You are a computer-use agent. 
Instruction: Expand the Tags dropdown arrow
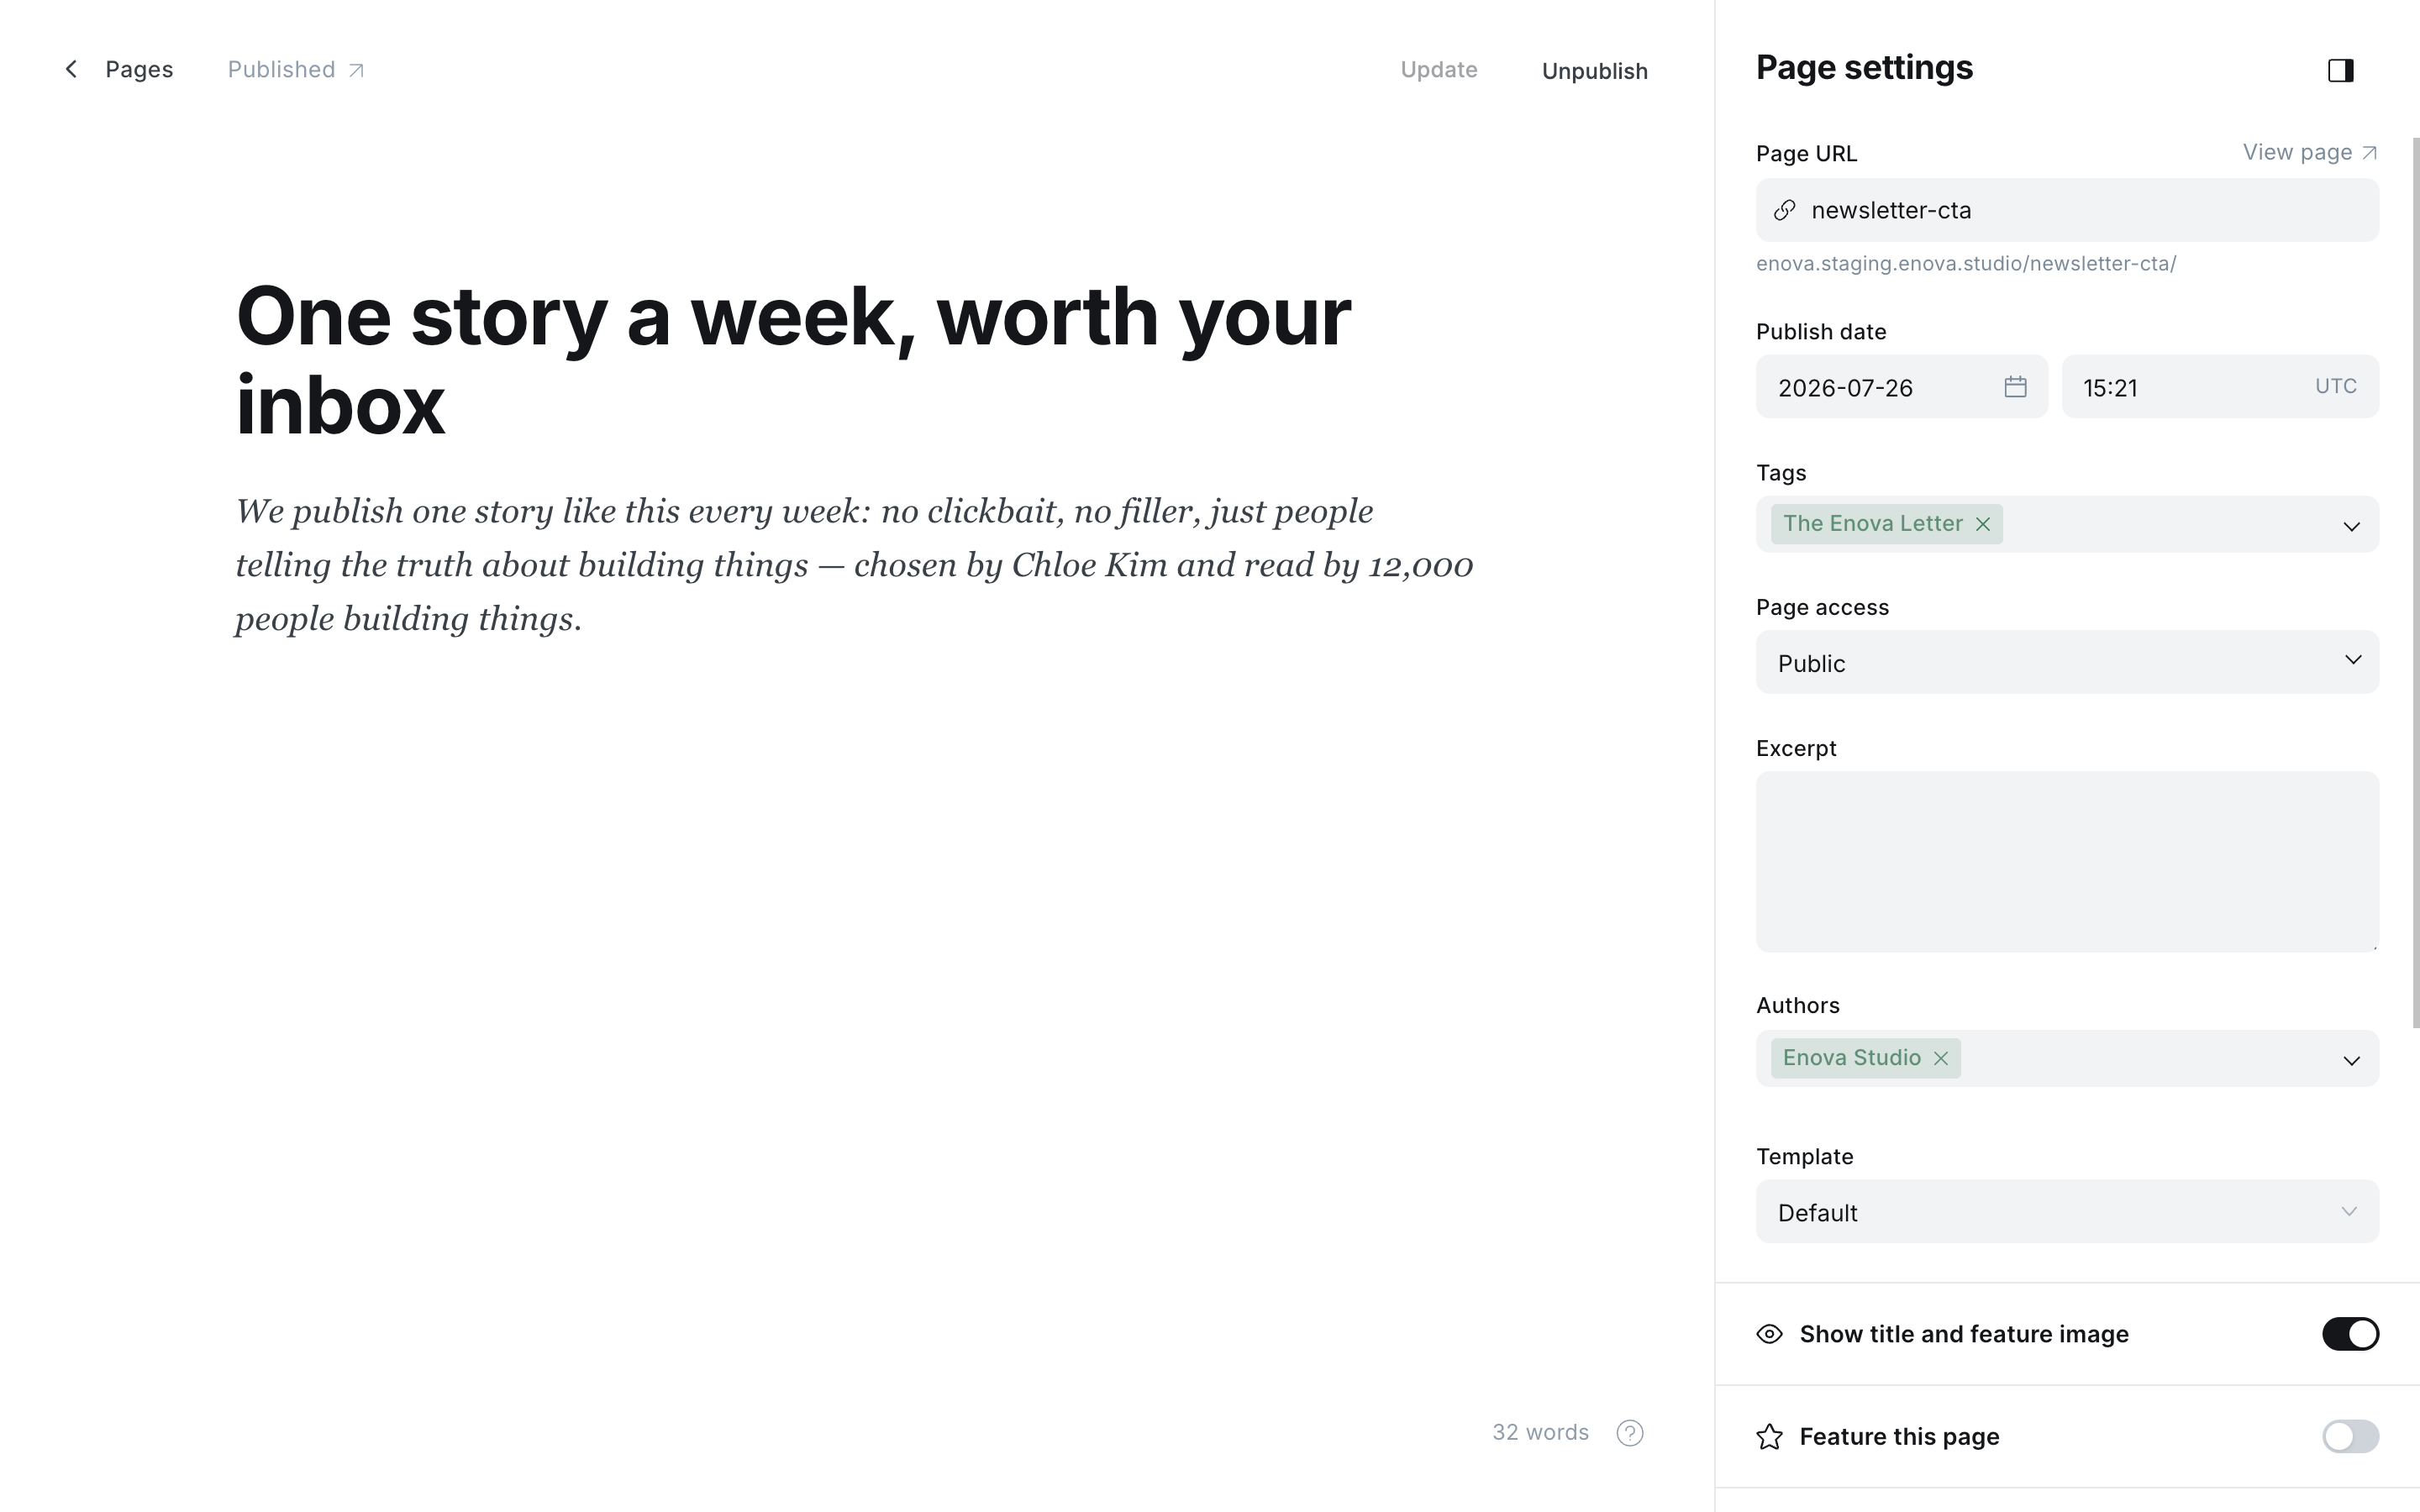coord(2351,526)
